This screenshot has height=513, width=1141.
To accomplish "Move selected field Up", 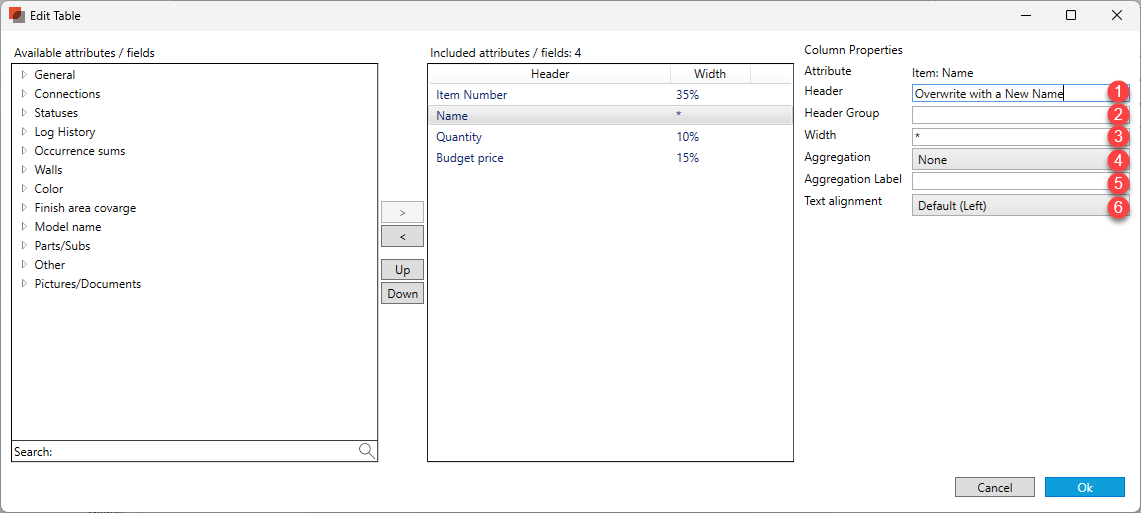I will click(x=402, y=270).
